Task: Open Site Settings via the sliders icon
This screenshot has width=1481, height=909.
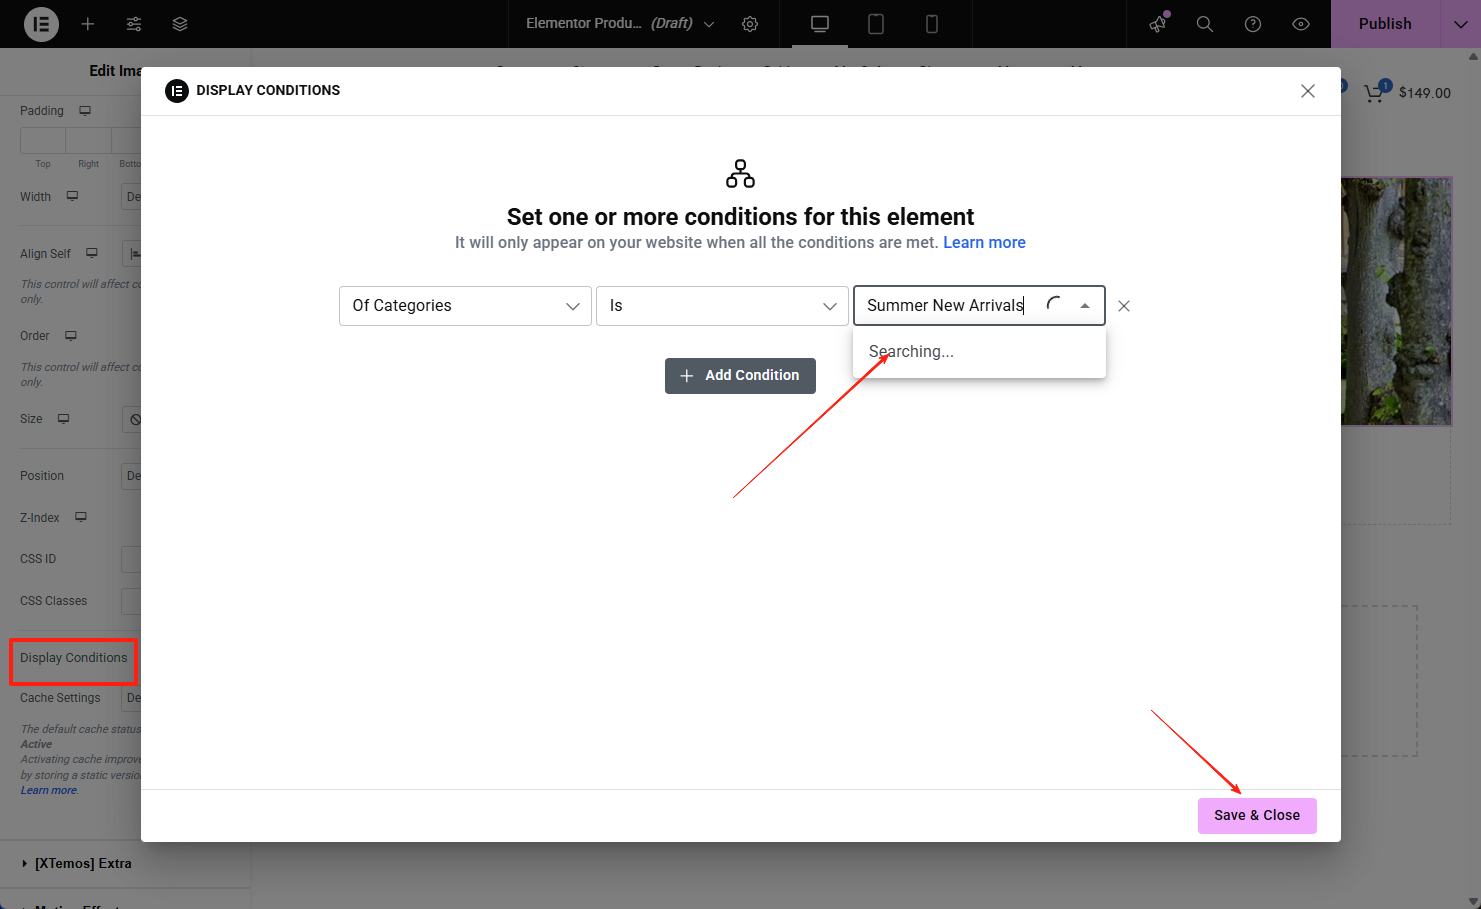Action: click(x=133, y=24)
